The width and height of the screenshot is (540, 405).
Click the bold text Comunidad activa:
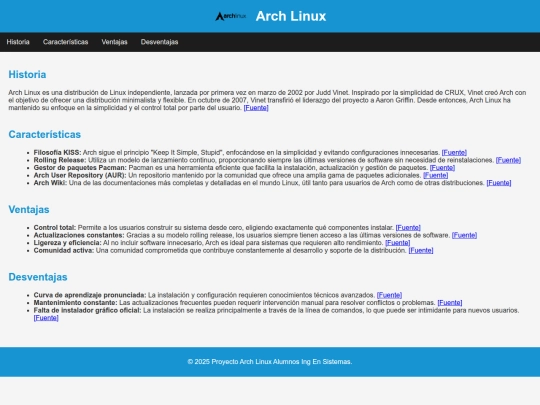[64, 250]
